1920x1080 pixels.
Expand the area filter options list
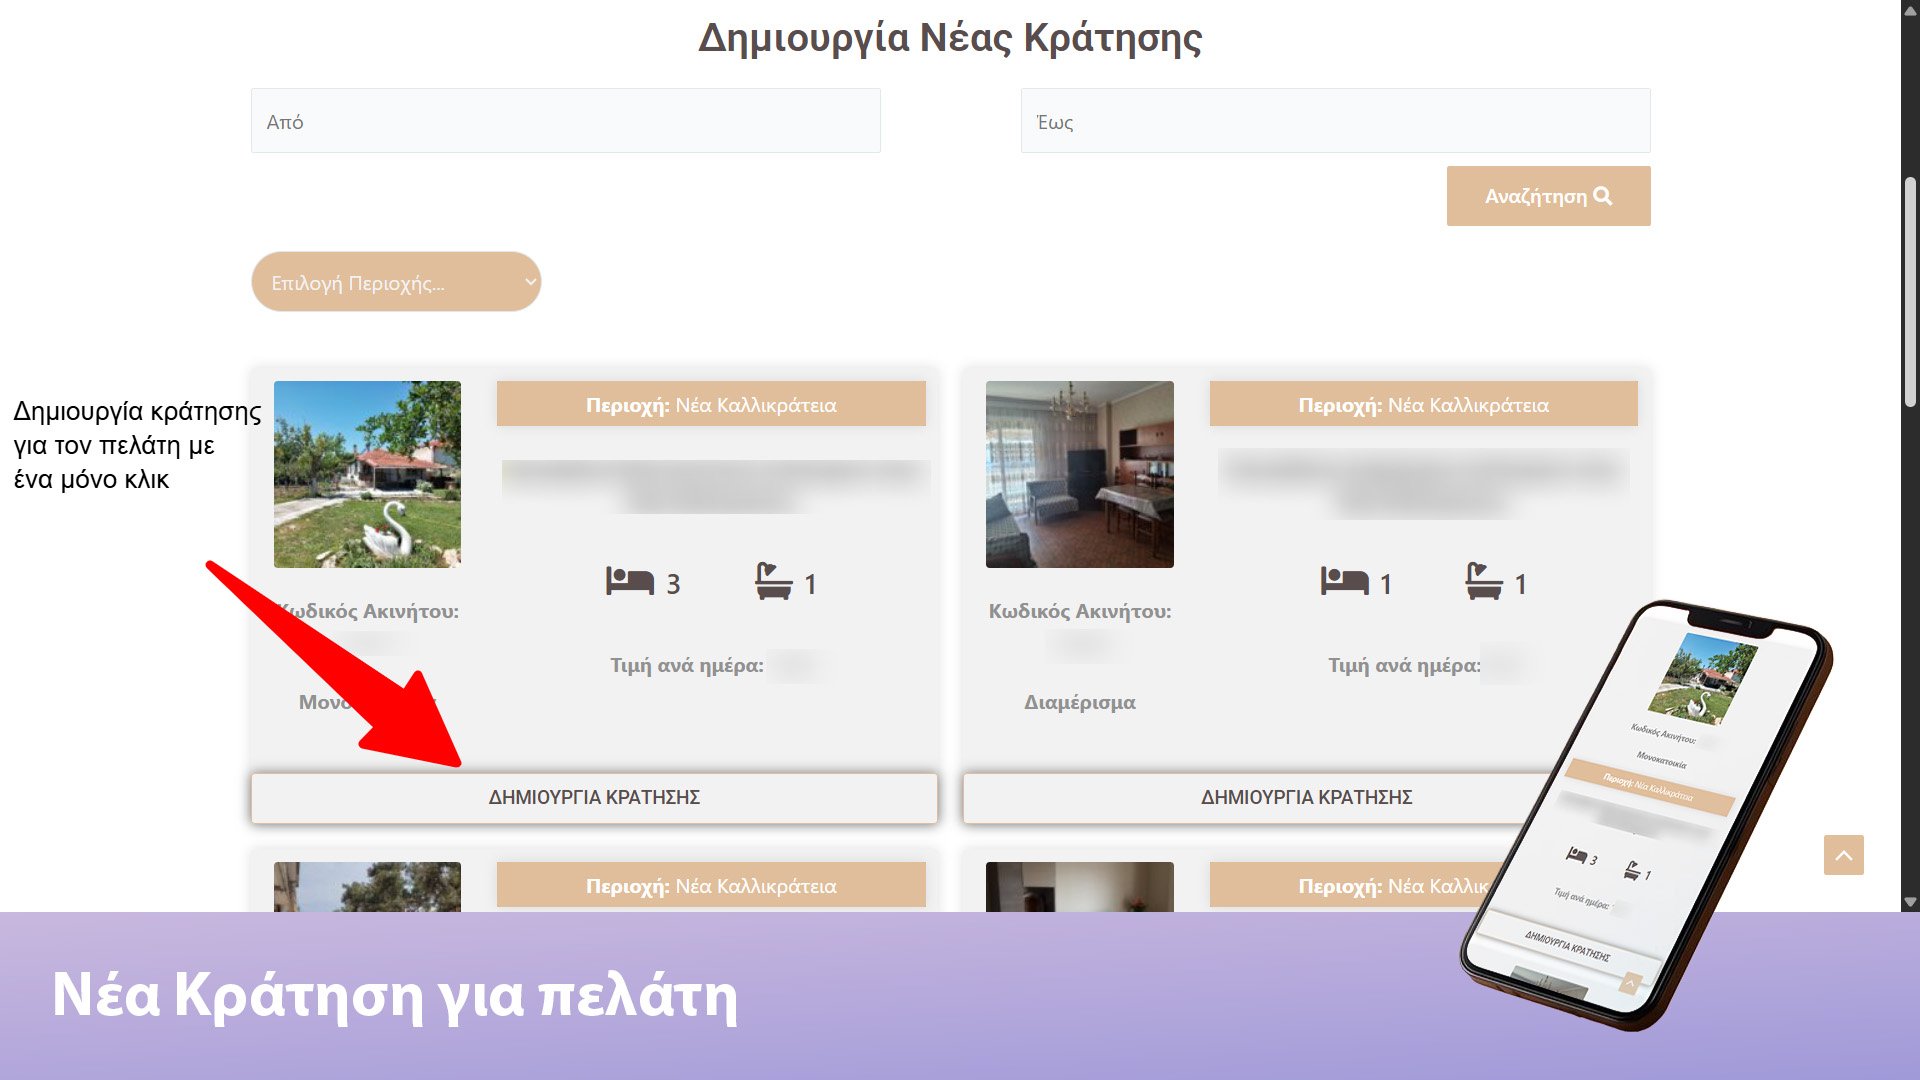coord(396,282)
